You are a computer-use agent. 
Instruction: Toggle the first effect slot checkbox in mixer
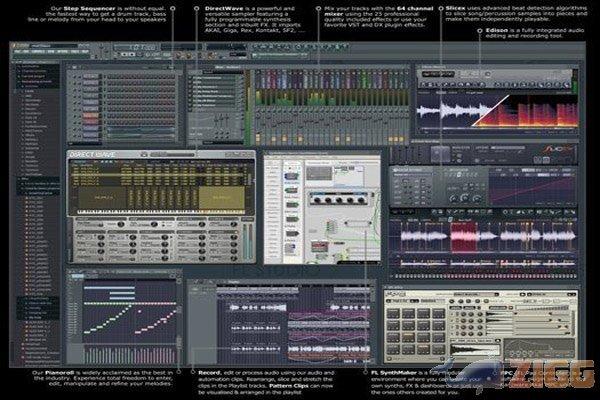point(190,78)
